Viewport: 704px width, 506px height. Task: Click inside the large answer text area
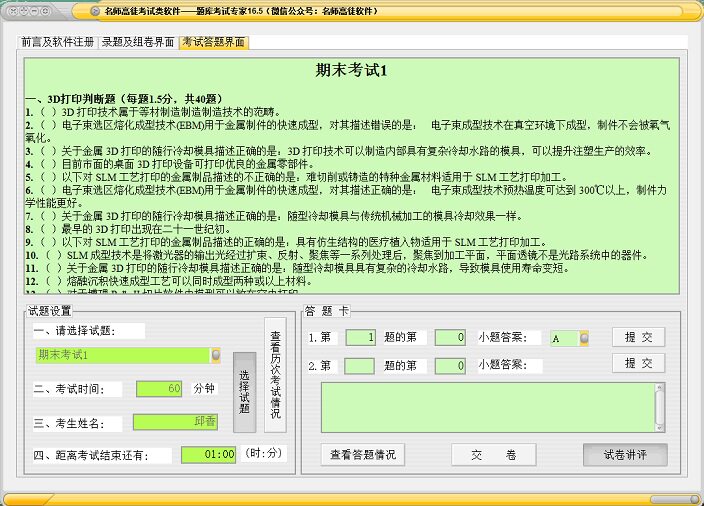(x=488, y=408)
